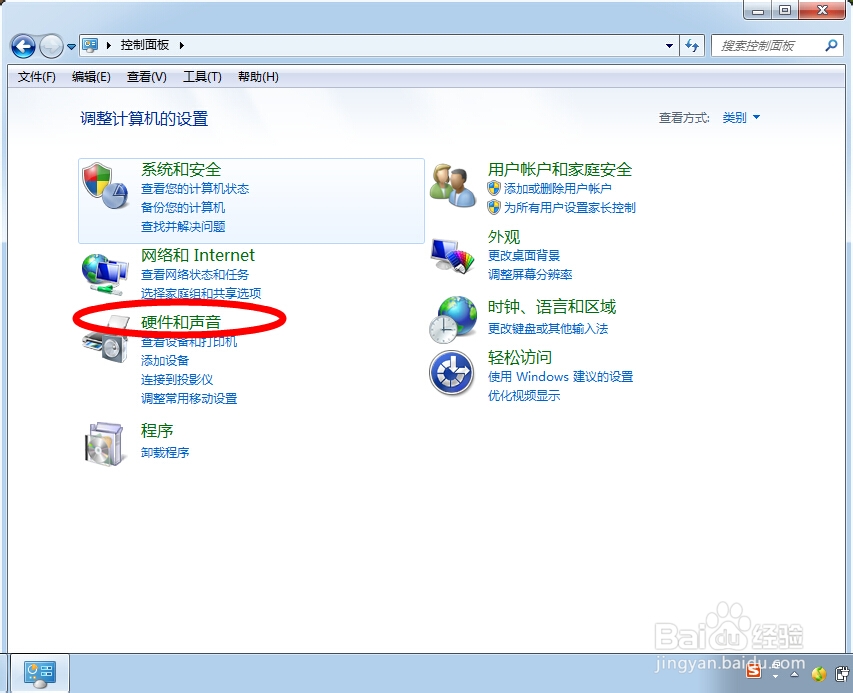Open the 硬件和声音 category
The width and height of the screenshot is (853, 693).
point(181,322)
